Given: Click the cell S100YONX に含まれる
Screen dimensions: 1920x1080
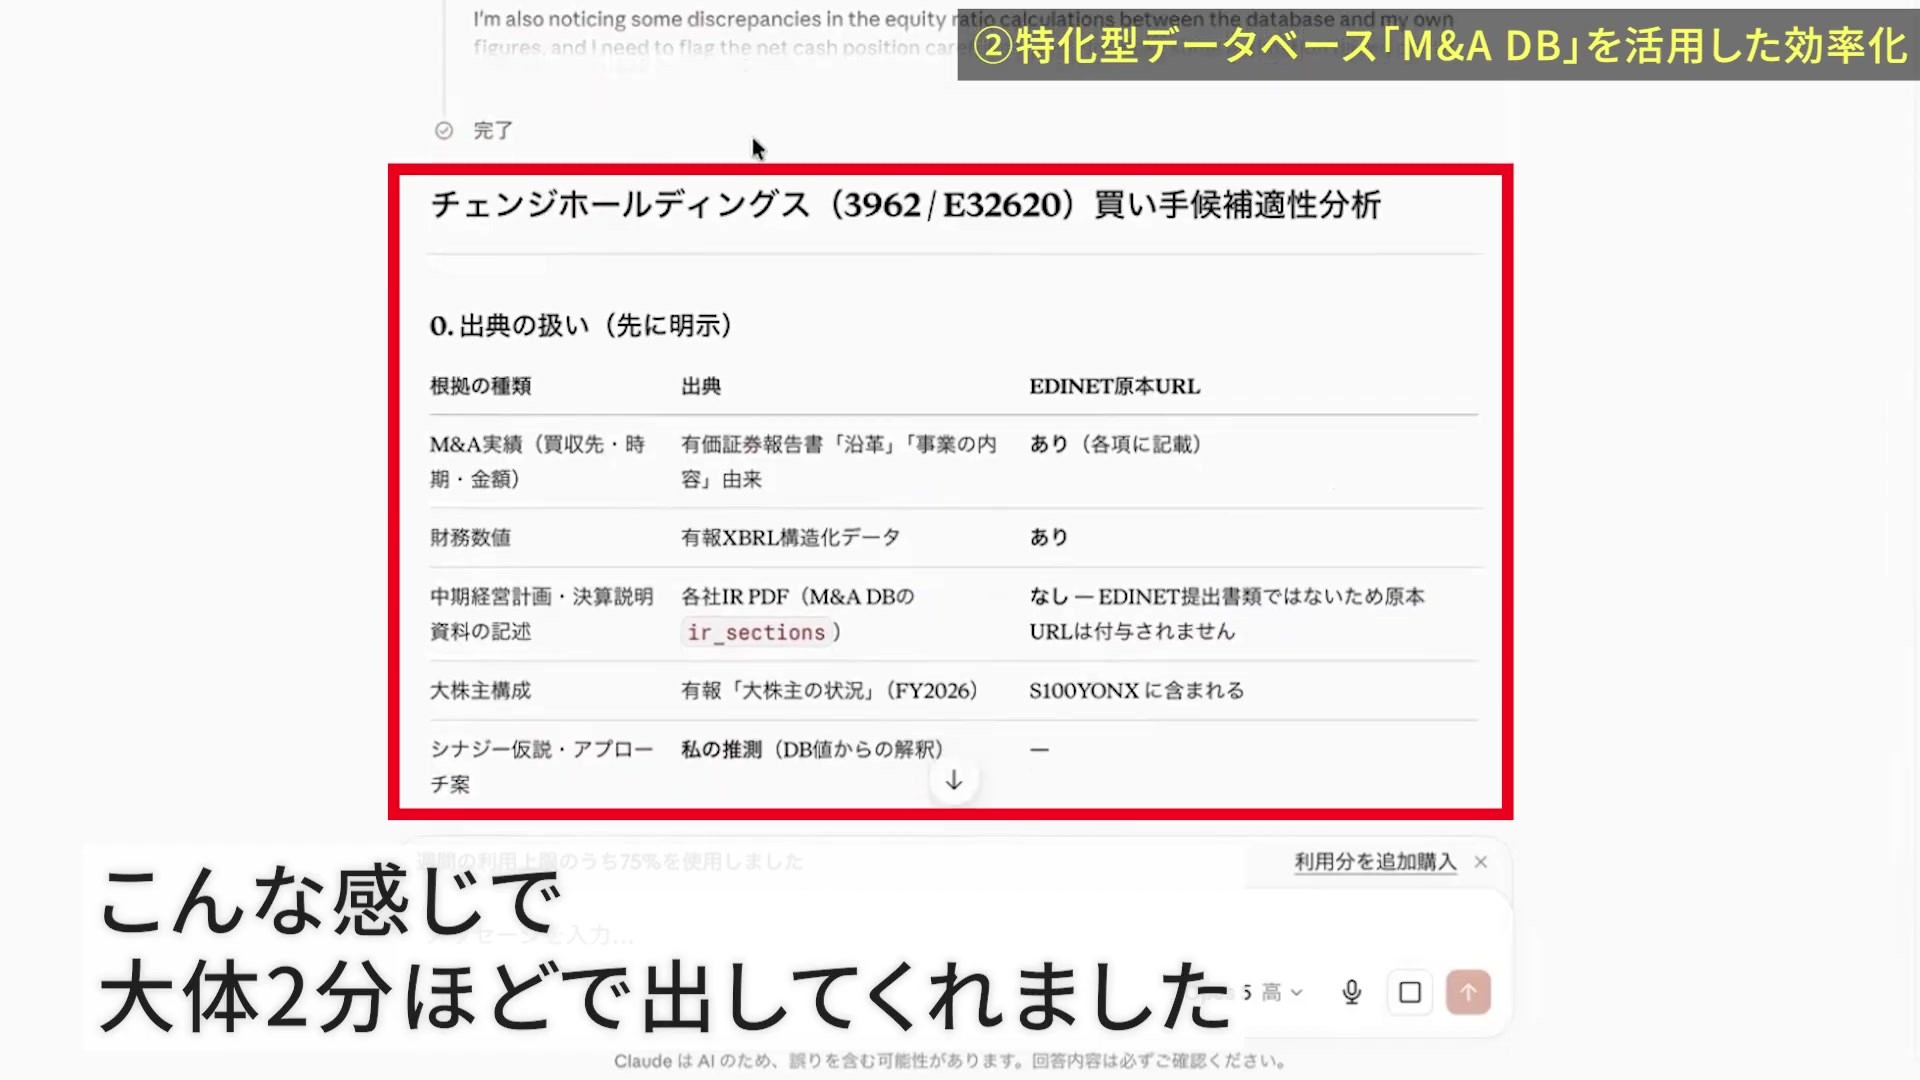Looking at the screenshot, I should click(x=1137, y=690).
